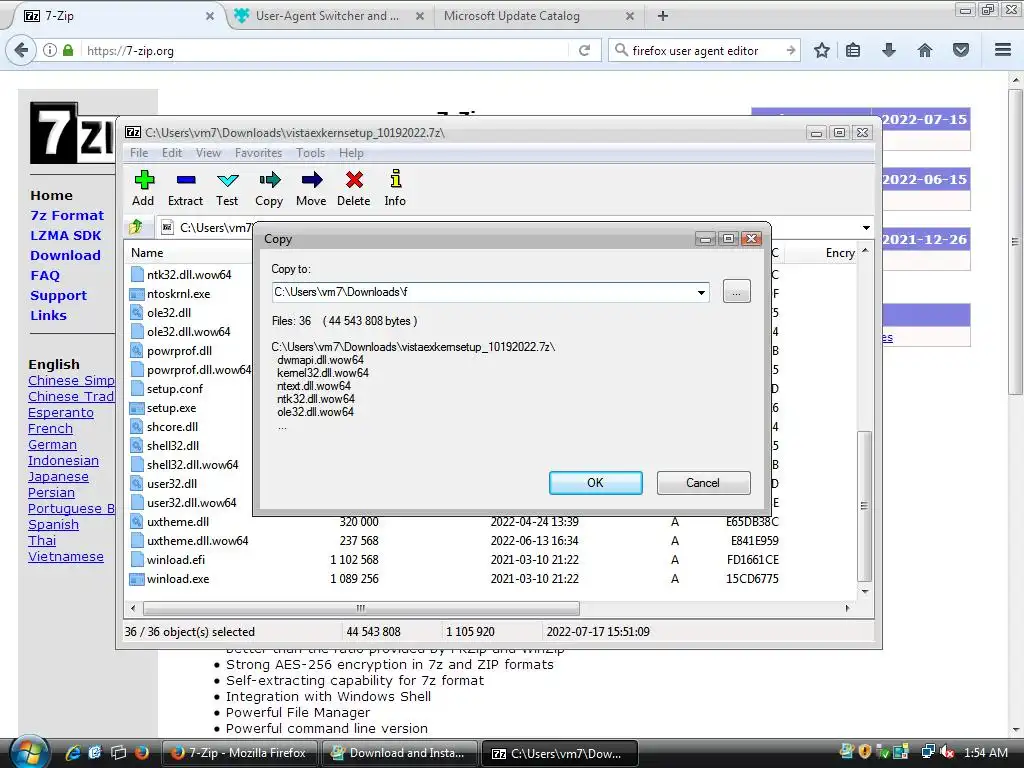Click the site information icon in address bar
1024x768 pixels.
(50, 50)
